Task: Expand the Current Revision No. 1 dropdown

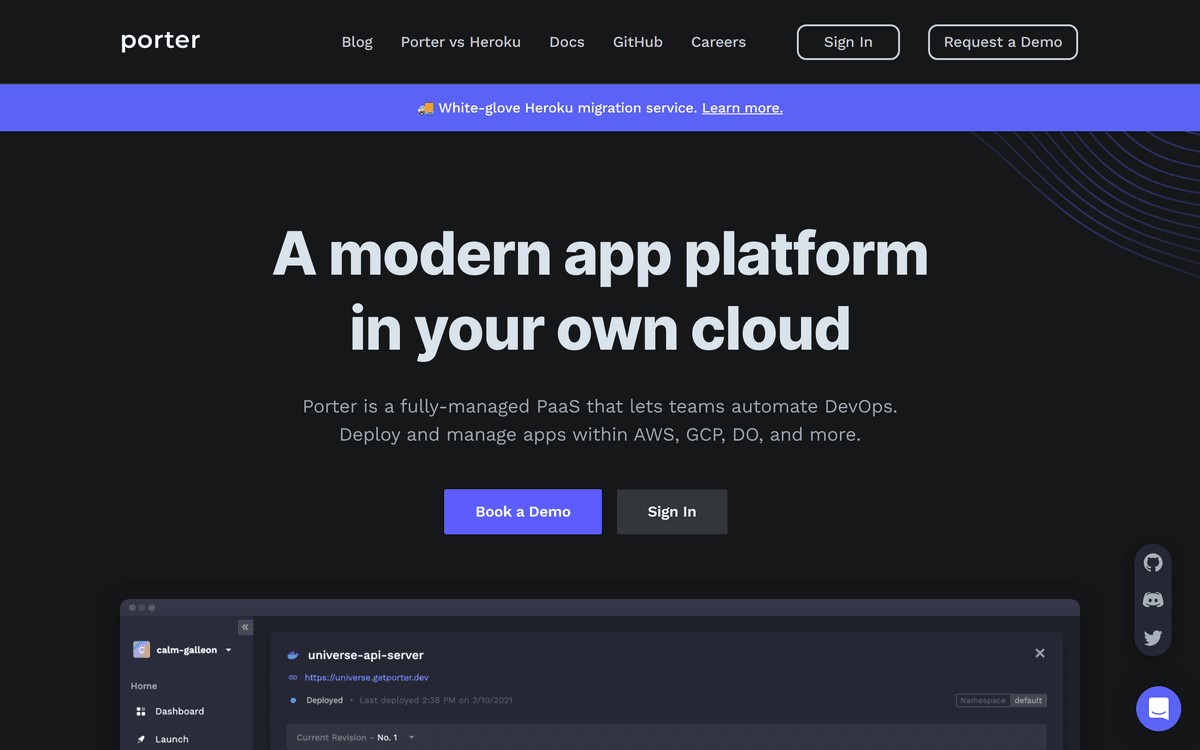Action: [x=411, y=737]
